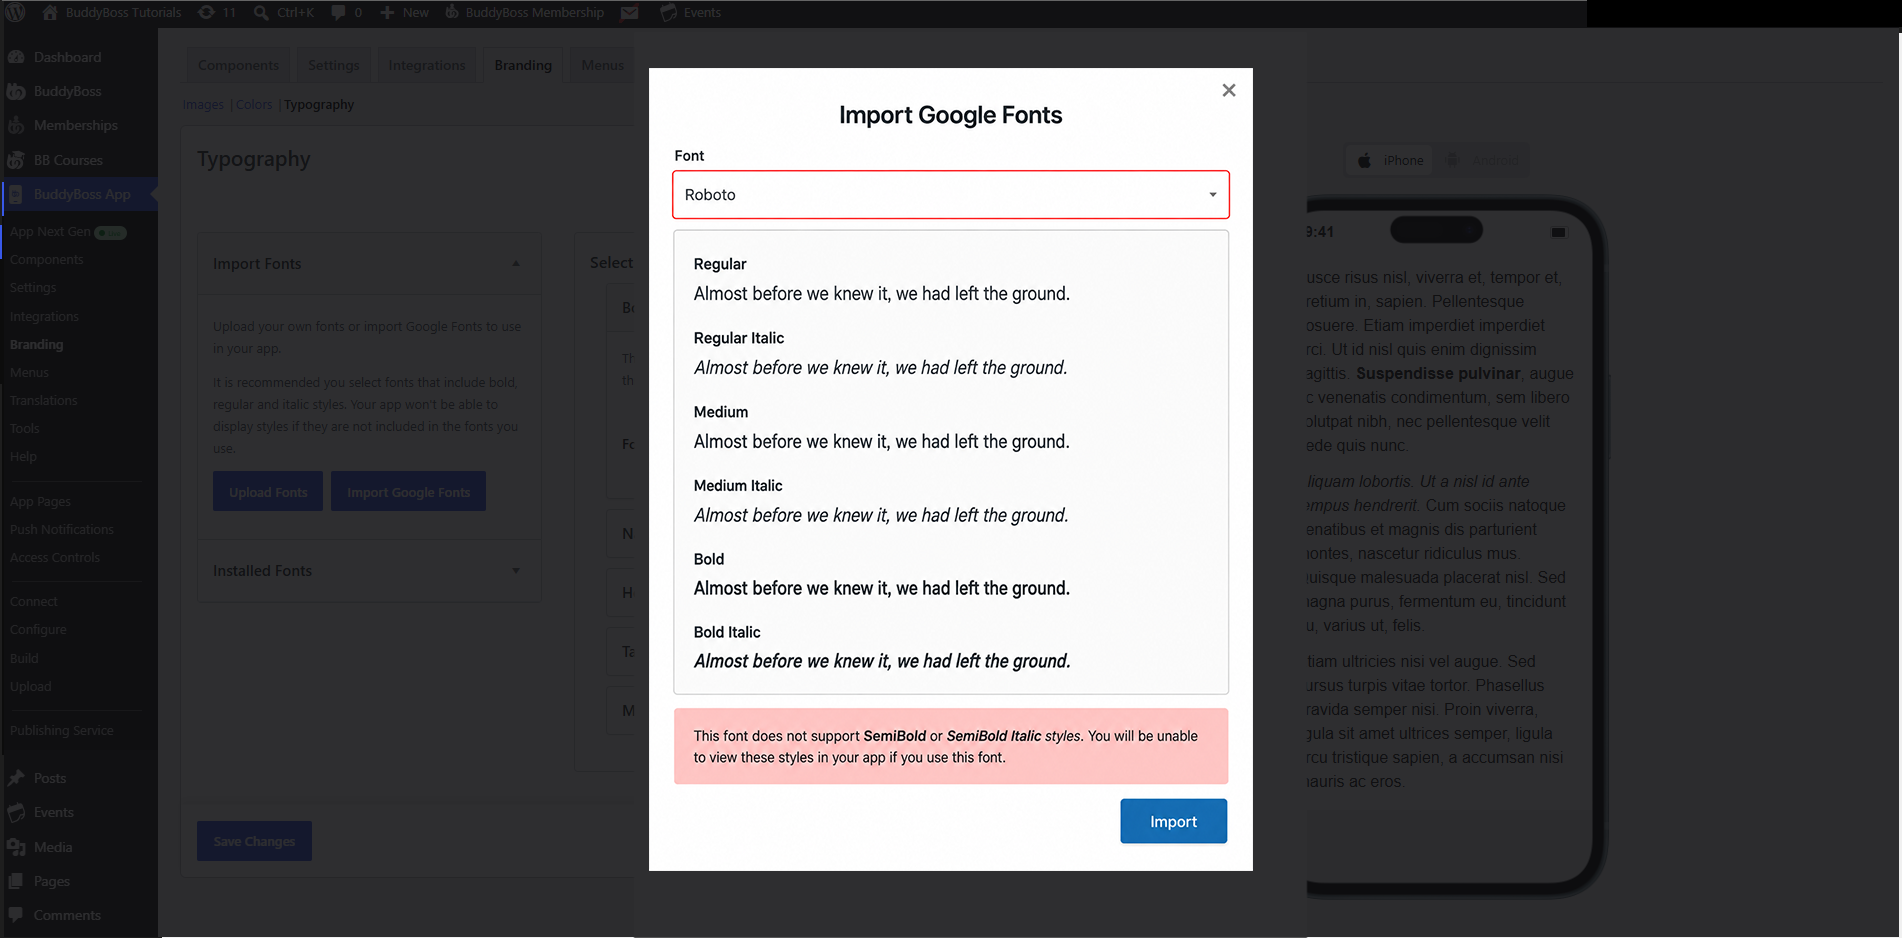Open Media in the sidebar
This screenshot has width=1902, height=938.
pyautogui.click(x=53, y=847)
